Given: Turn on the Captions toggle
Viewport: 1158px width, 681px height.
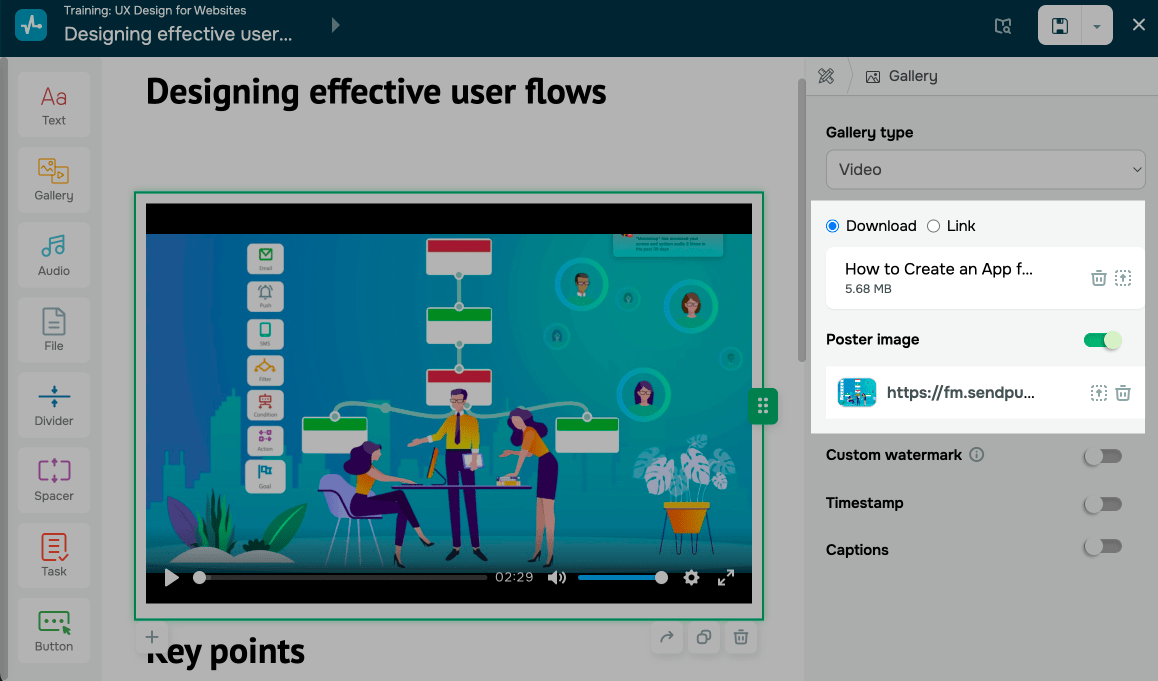Looking at the screenshot, I should tap(1102, 547).
